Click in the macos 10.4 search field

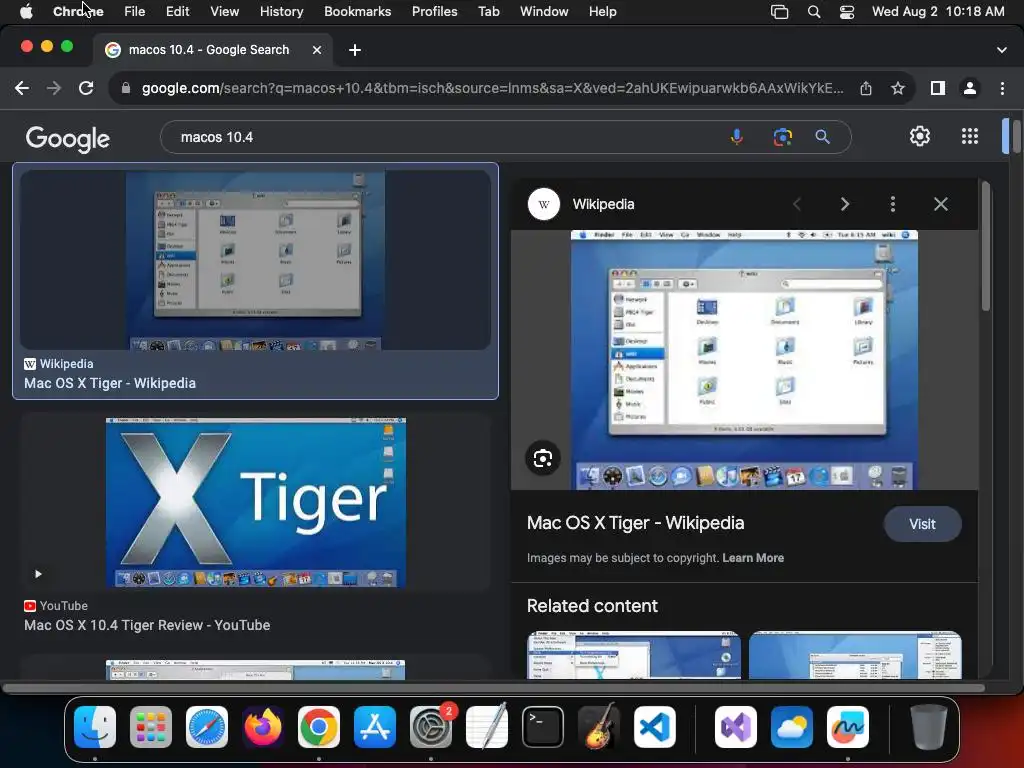coord(444,137)
